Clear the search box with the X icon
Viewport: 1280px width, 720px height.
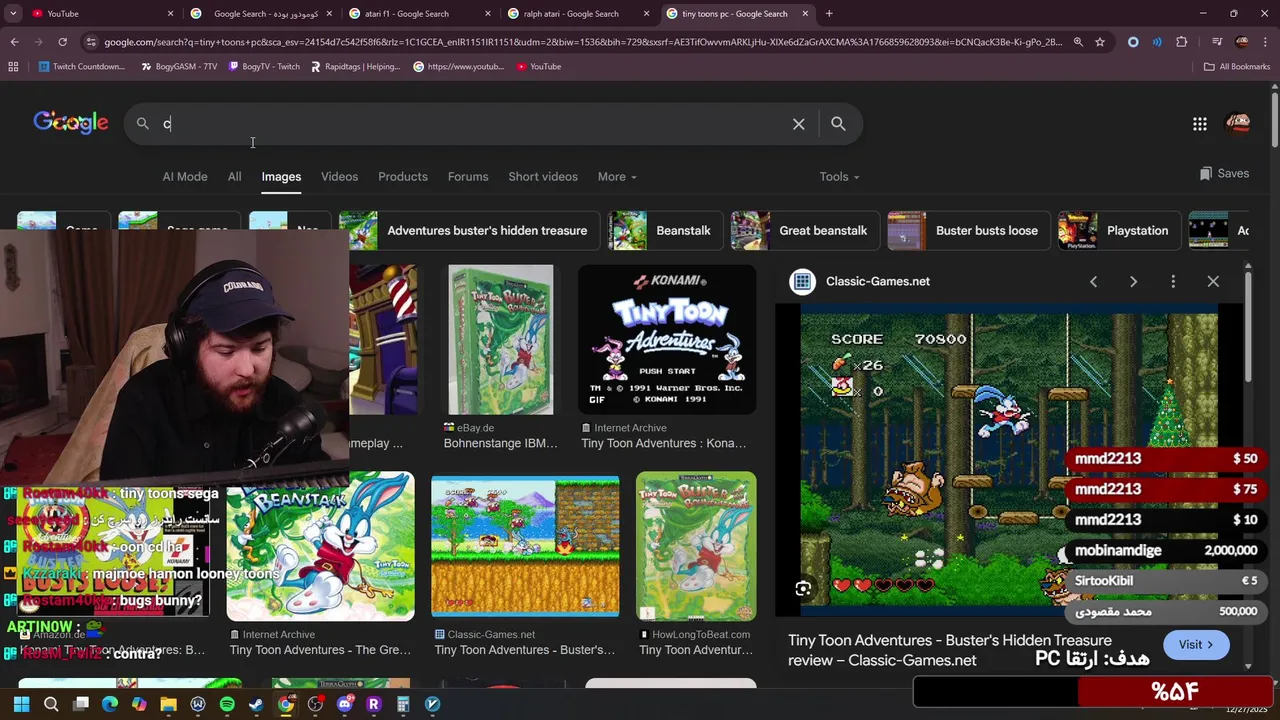pos(798,124)
